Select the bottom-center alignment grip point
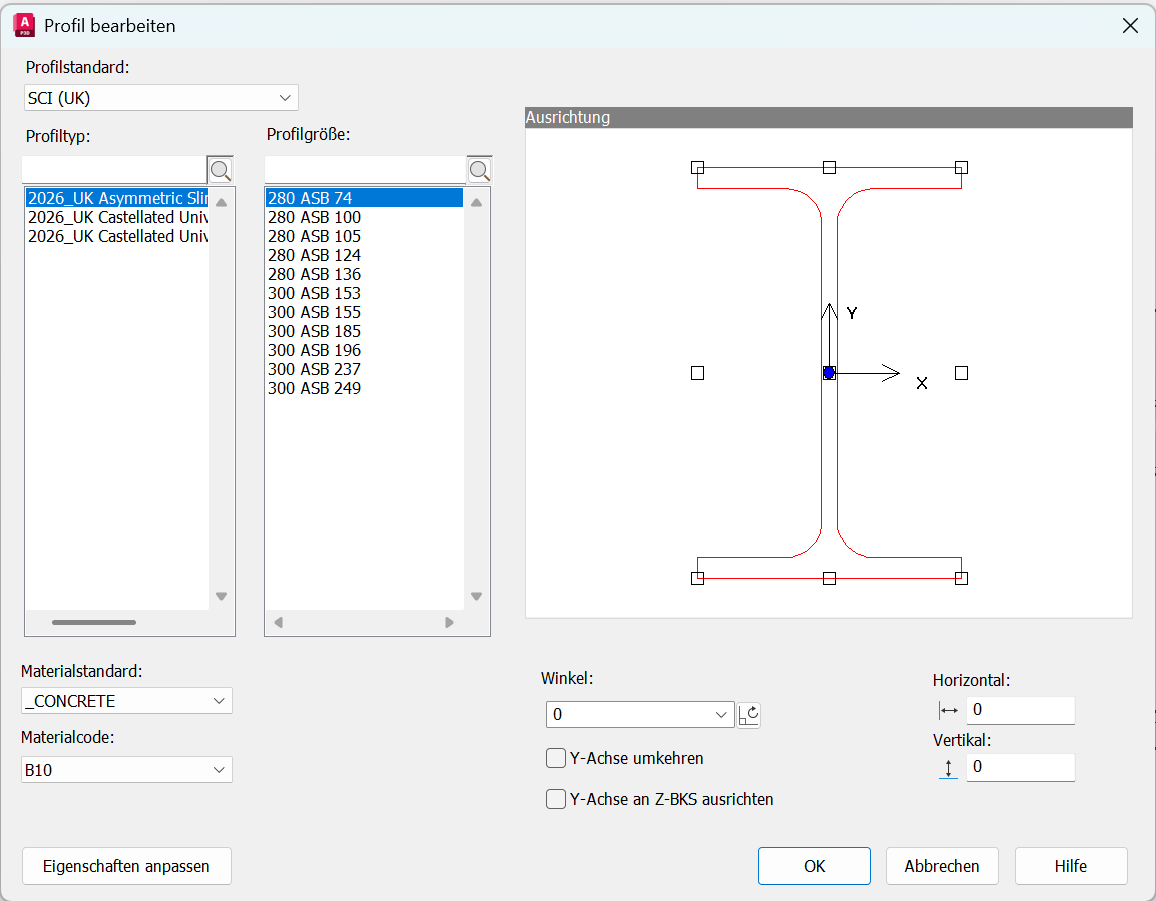Screen dimensions: 1156x901 point(829,578)
